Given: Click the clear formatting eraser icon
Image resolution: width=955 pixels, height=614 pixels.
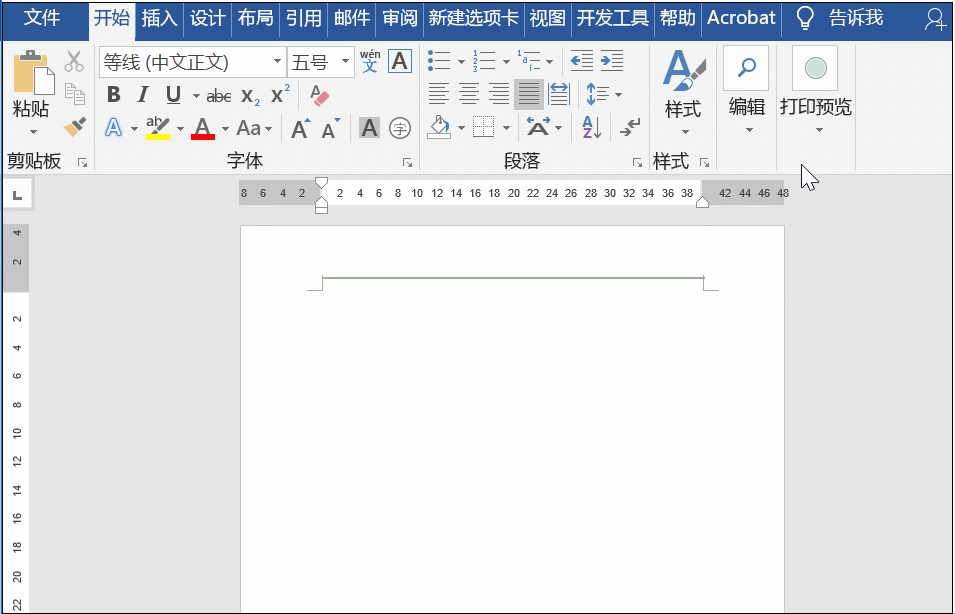Looking at the screenshot, I should click(319, 95).
